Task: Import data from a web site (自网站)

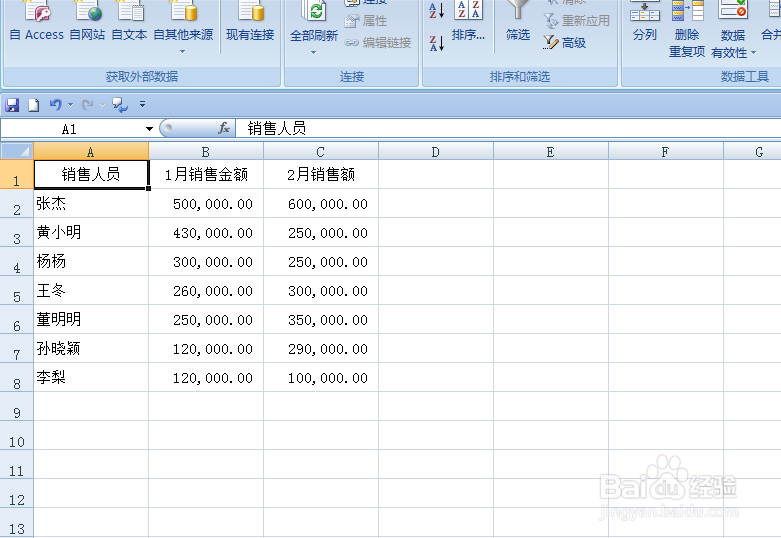Action: coord(87,22)
